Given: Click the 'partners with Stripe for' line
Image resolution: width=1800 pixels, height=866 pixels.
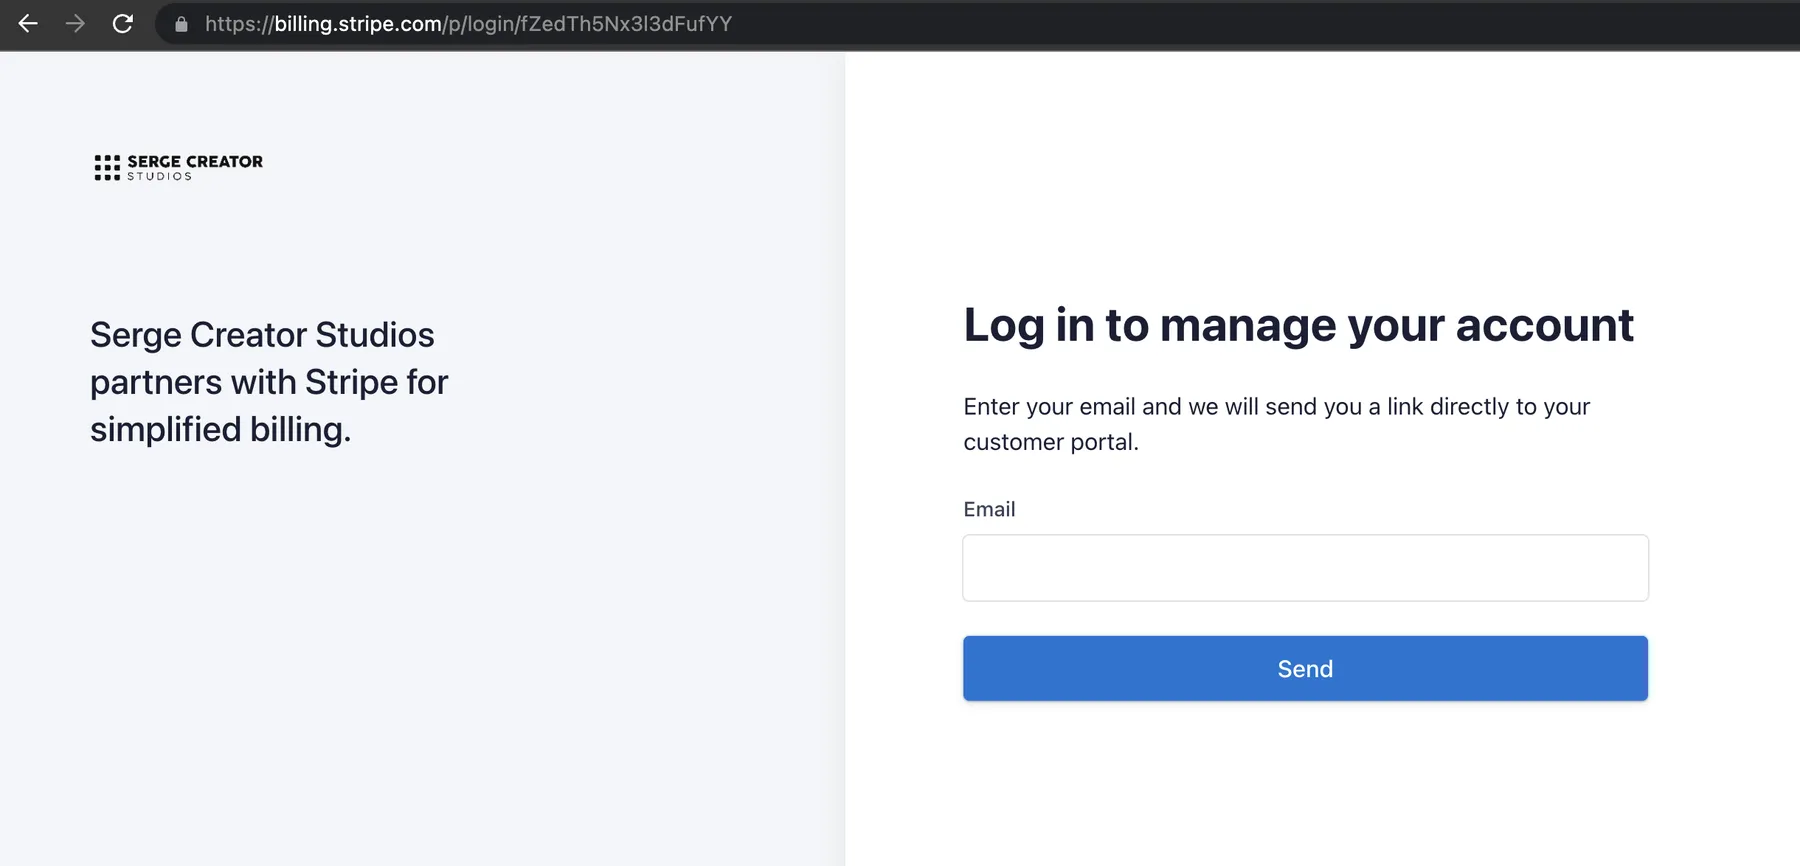Looking at the screenshot, I should pyautogui.click(x=269, y=382).
